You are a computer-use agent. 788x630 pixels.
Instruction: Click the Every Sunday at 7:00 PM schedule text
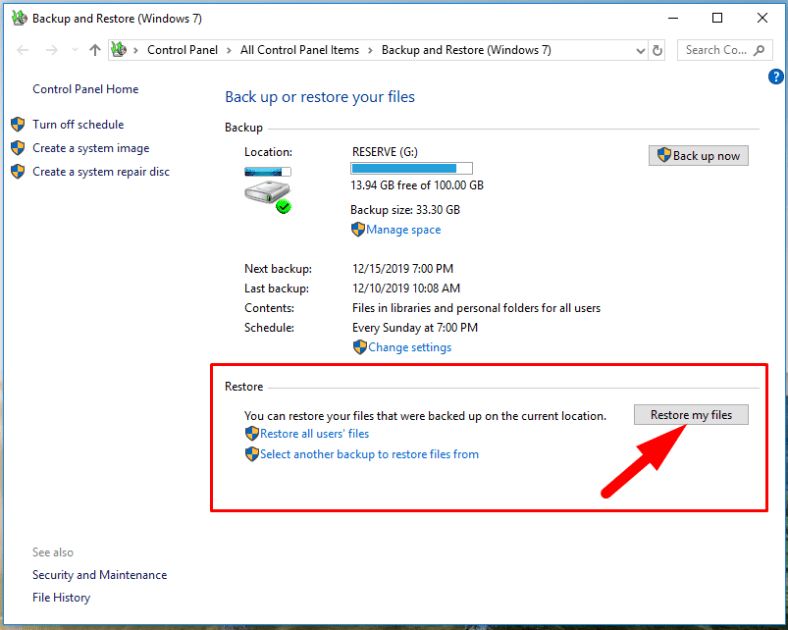pyautogui.click(x=415, y=328)
